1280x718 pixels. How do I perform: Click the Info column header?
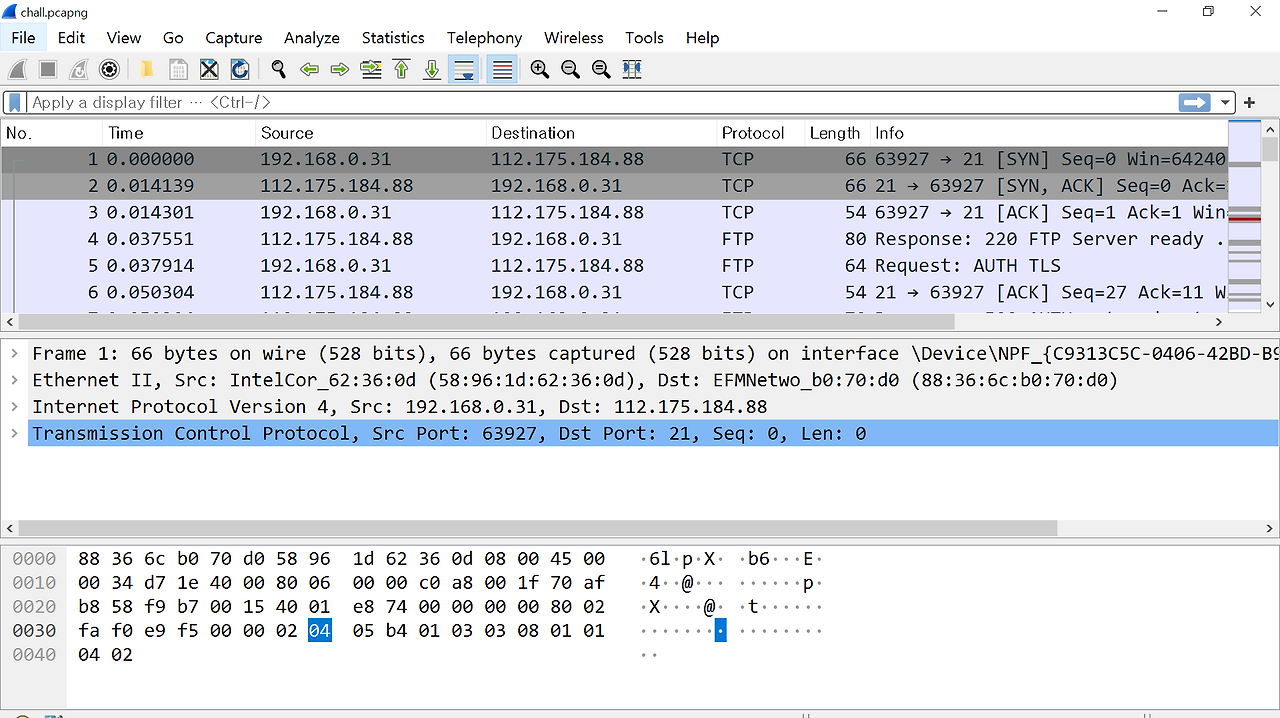1048,133
